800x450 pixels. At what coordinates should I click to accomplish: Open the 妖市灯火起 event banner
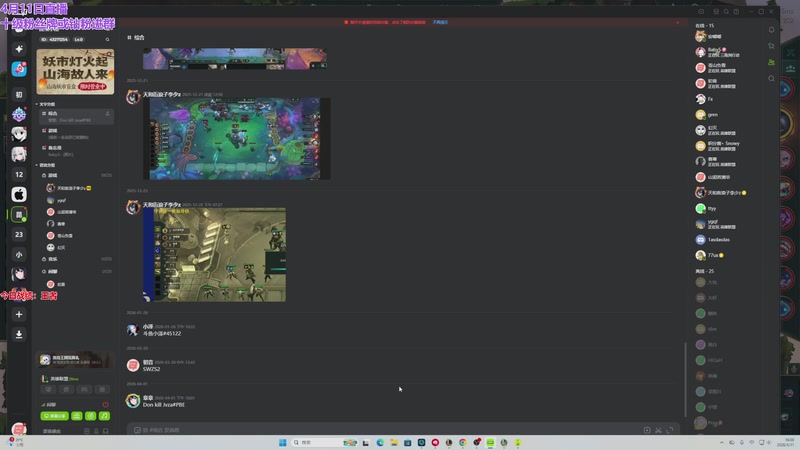click(x=75, y=71)
